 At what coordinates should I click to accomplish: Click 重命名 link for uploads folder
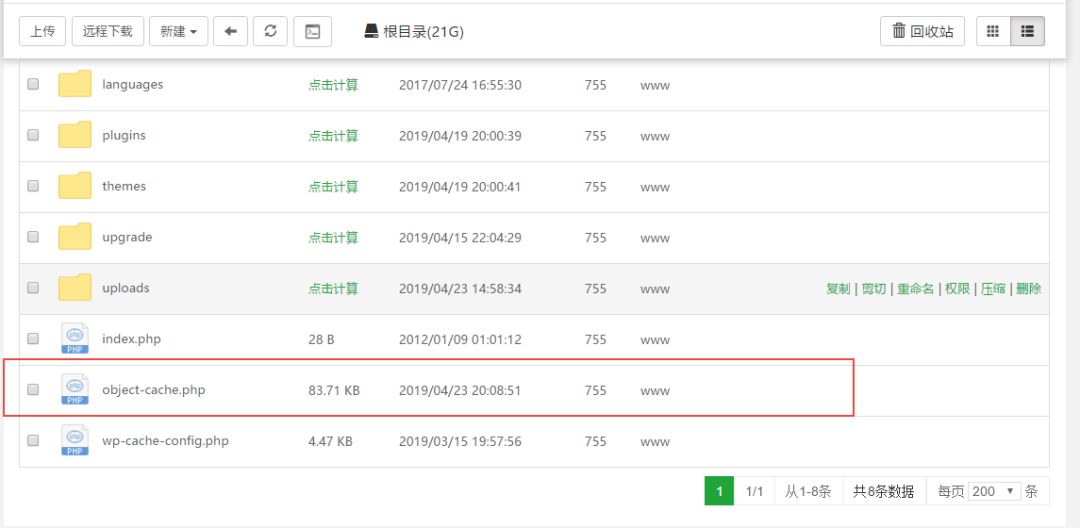point(915,288)
